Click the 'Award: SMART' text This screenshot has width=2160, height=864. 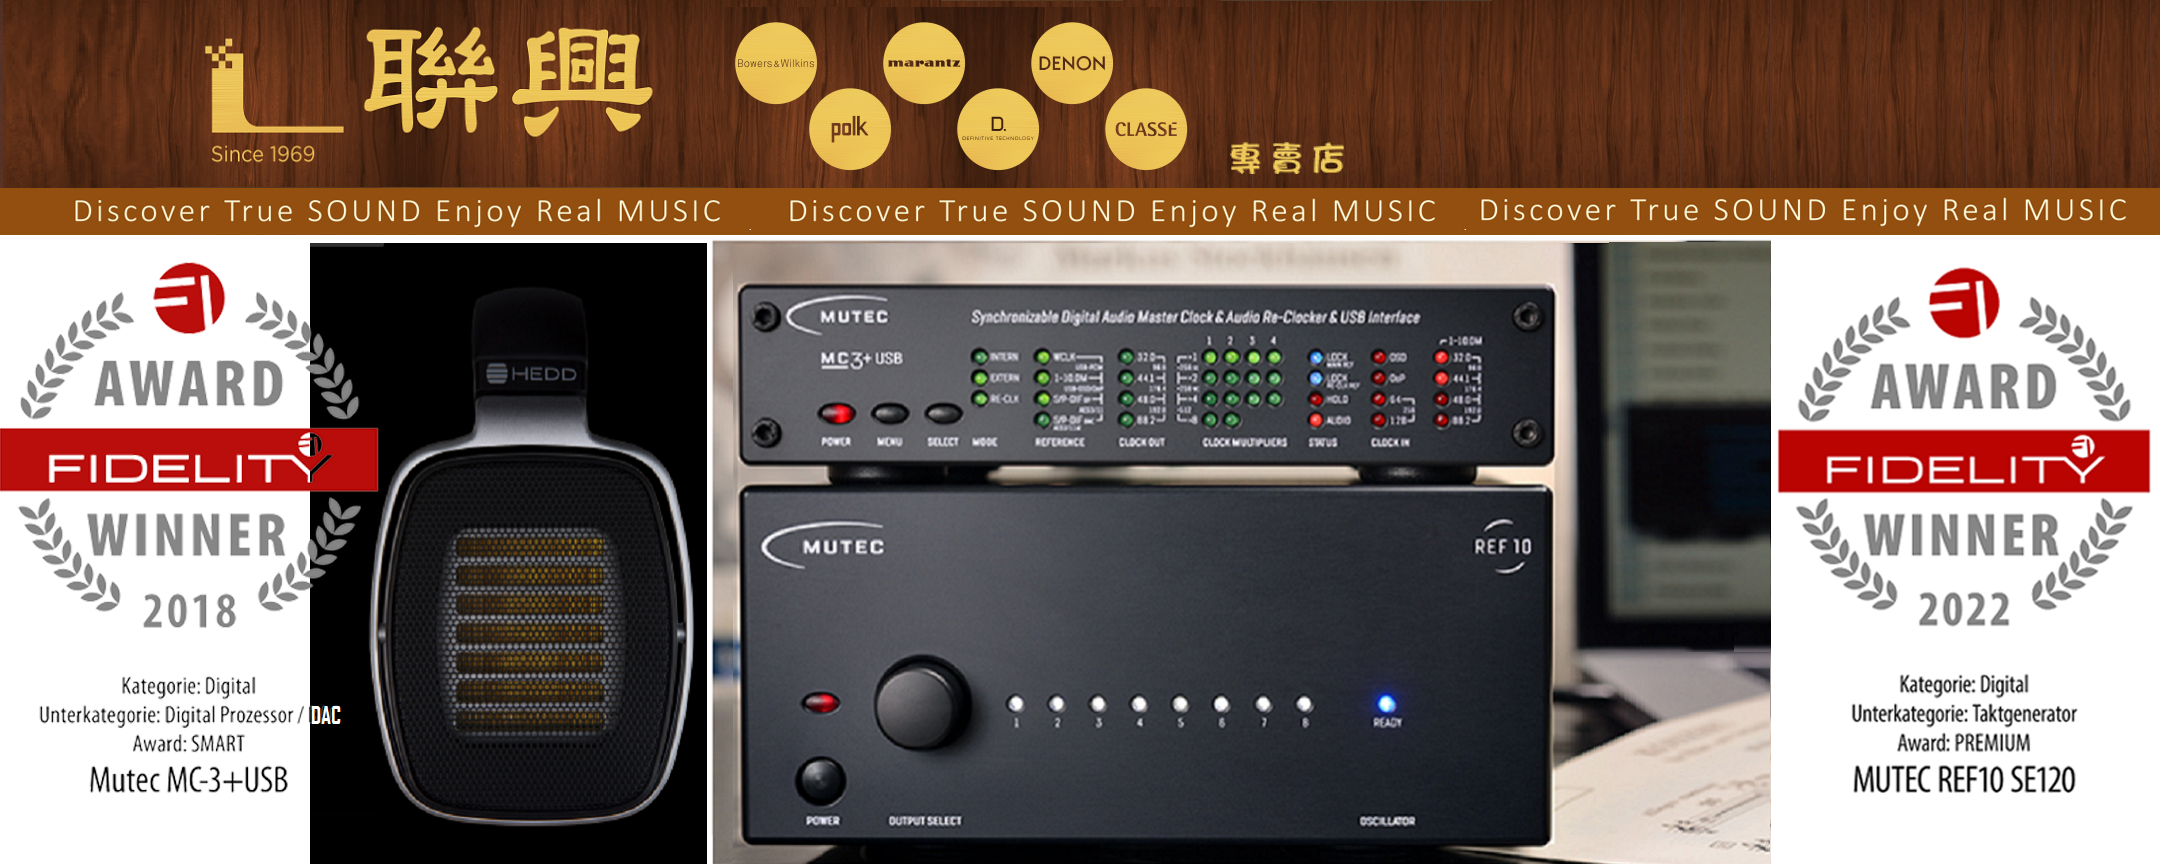189,744
